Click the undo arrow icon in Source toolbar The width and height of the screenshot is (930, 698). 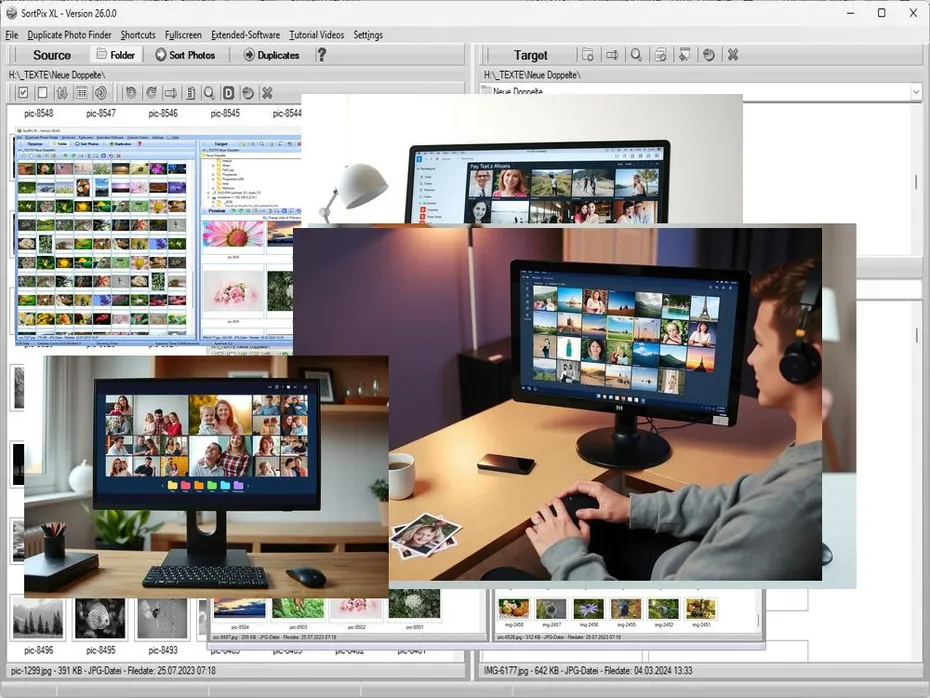coord(132,92)
